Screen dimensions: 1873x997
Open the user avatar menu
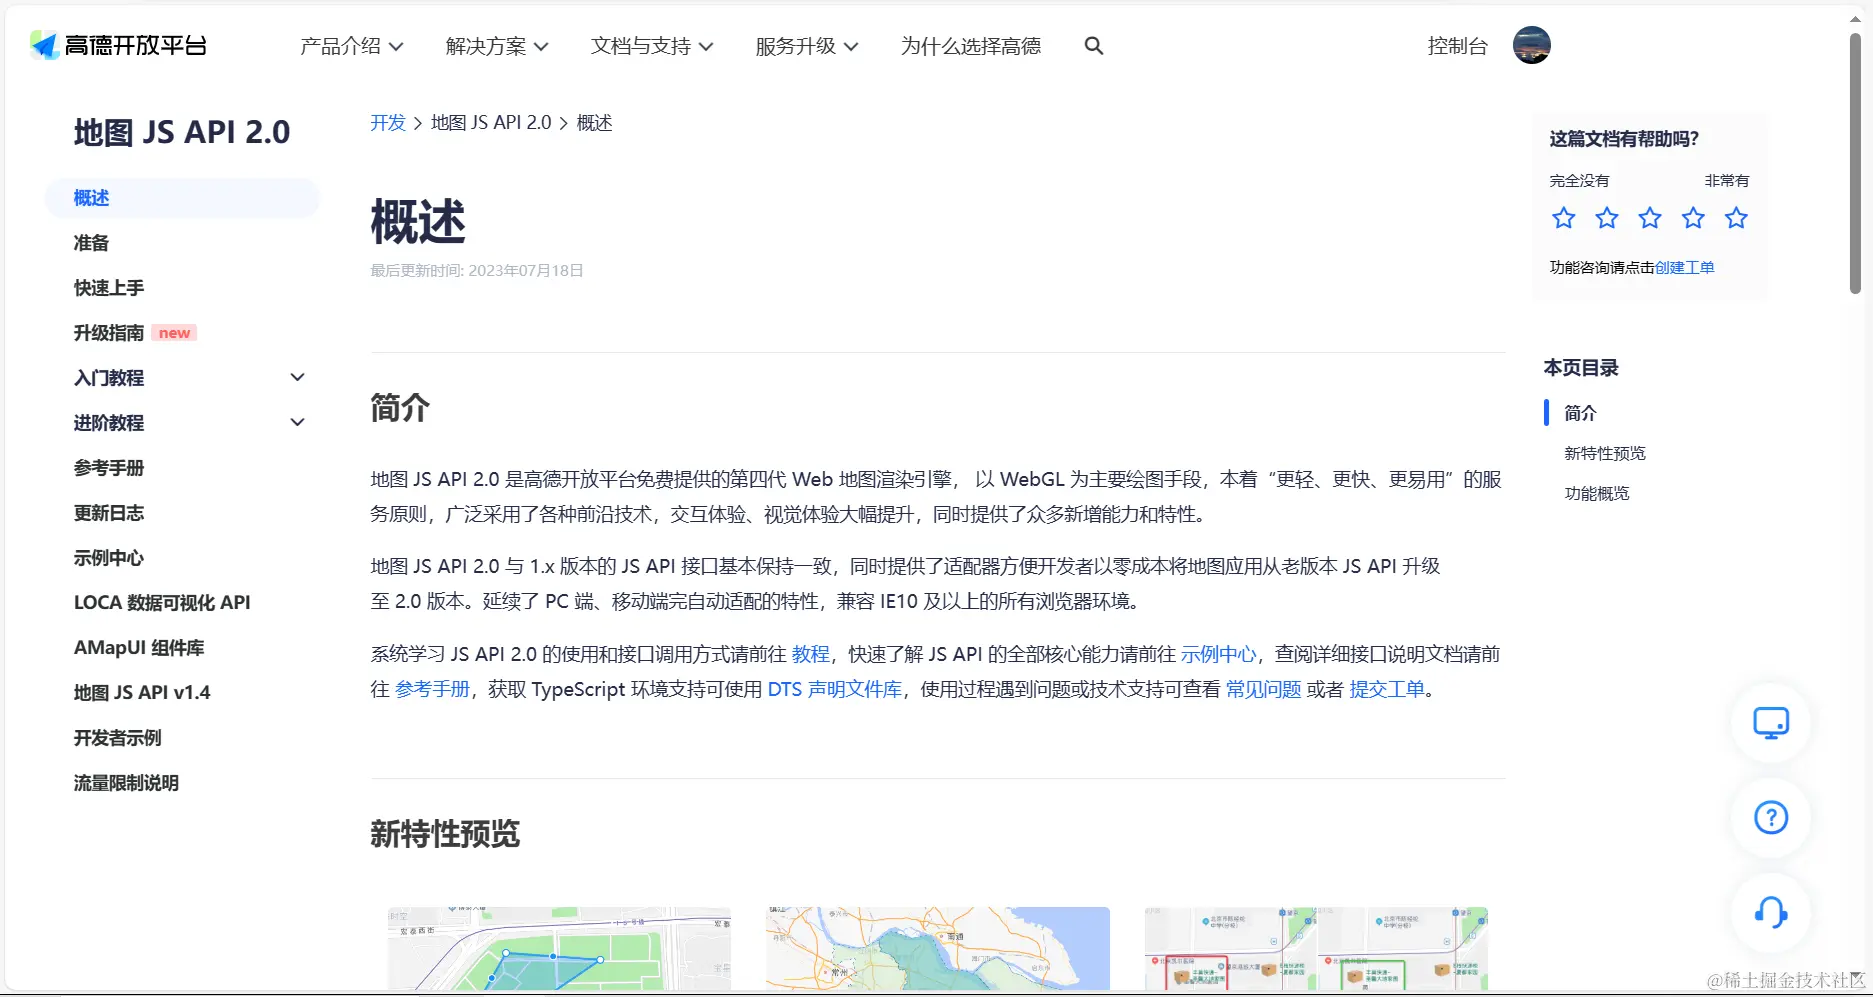tap(1531, 45)
